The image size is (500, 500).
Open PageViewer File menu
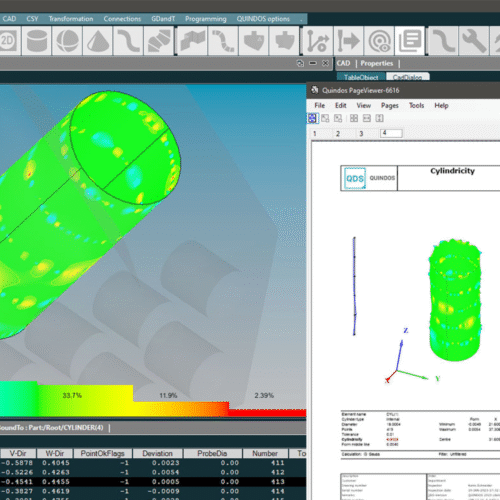pos(319,105)
